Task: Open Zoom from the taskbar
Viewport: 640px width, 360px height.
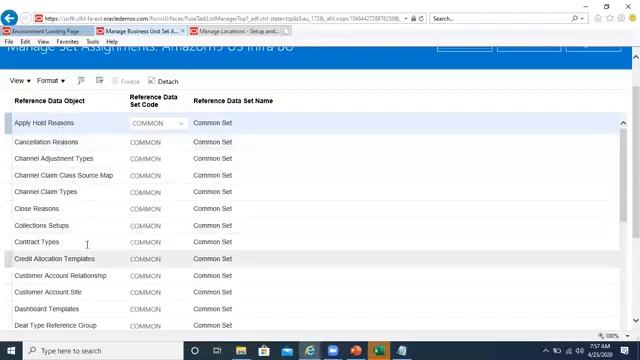Action: click(333, 351)
